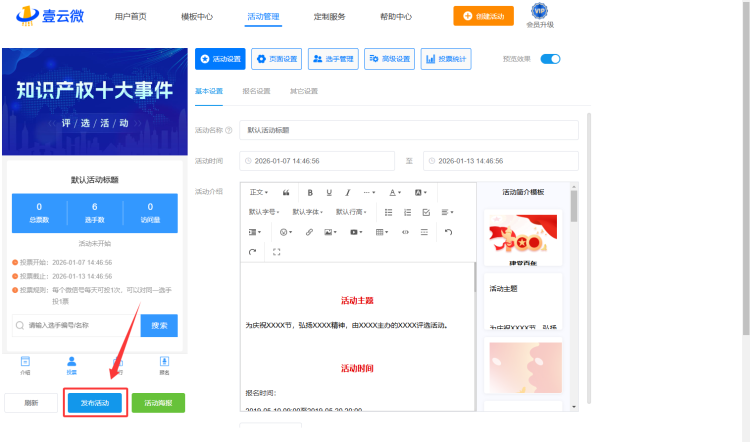This screenshot has width=750, height=442.
Task: Click the 活动名称 input field
Action: 408,130
